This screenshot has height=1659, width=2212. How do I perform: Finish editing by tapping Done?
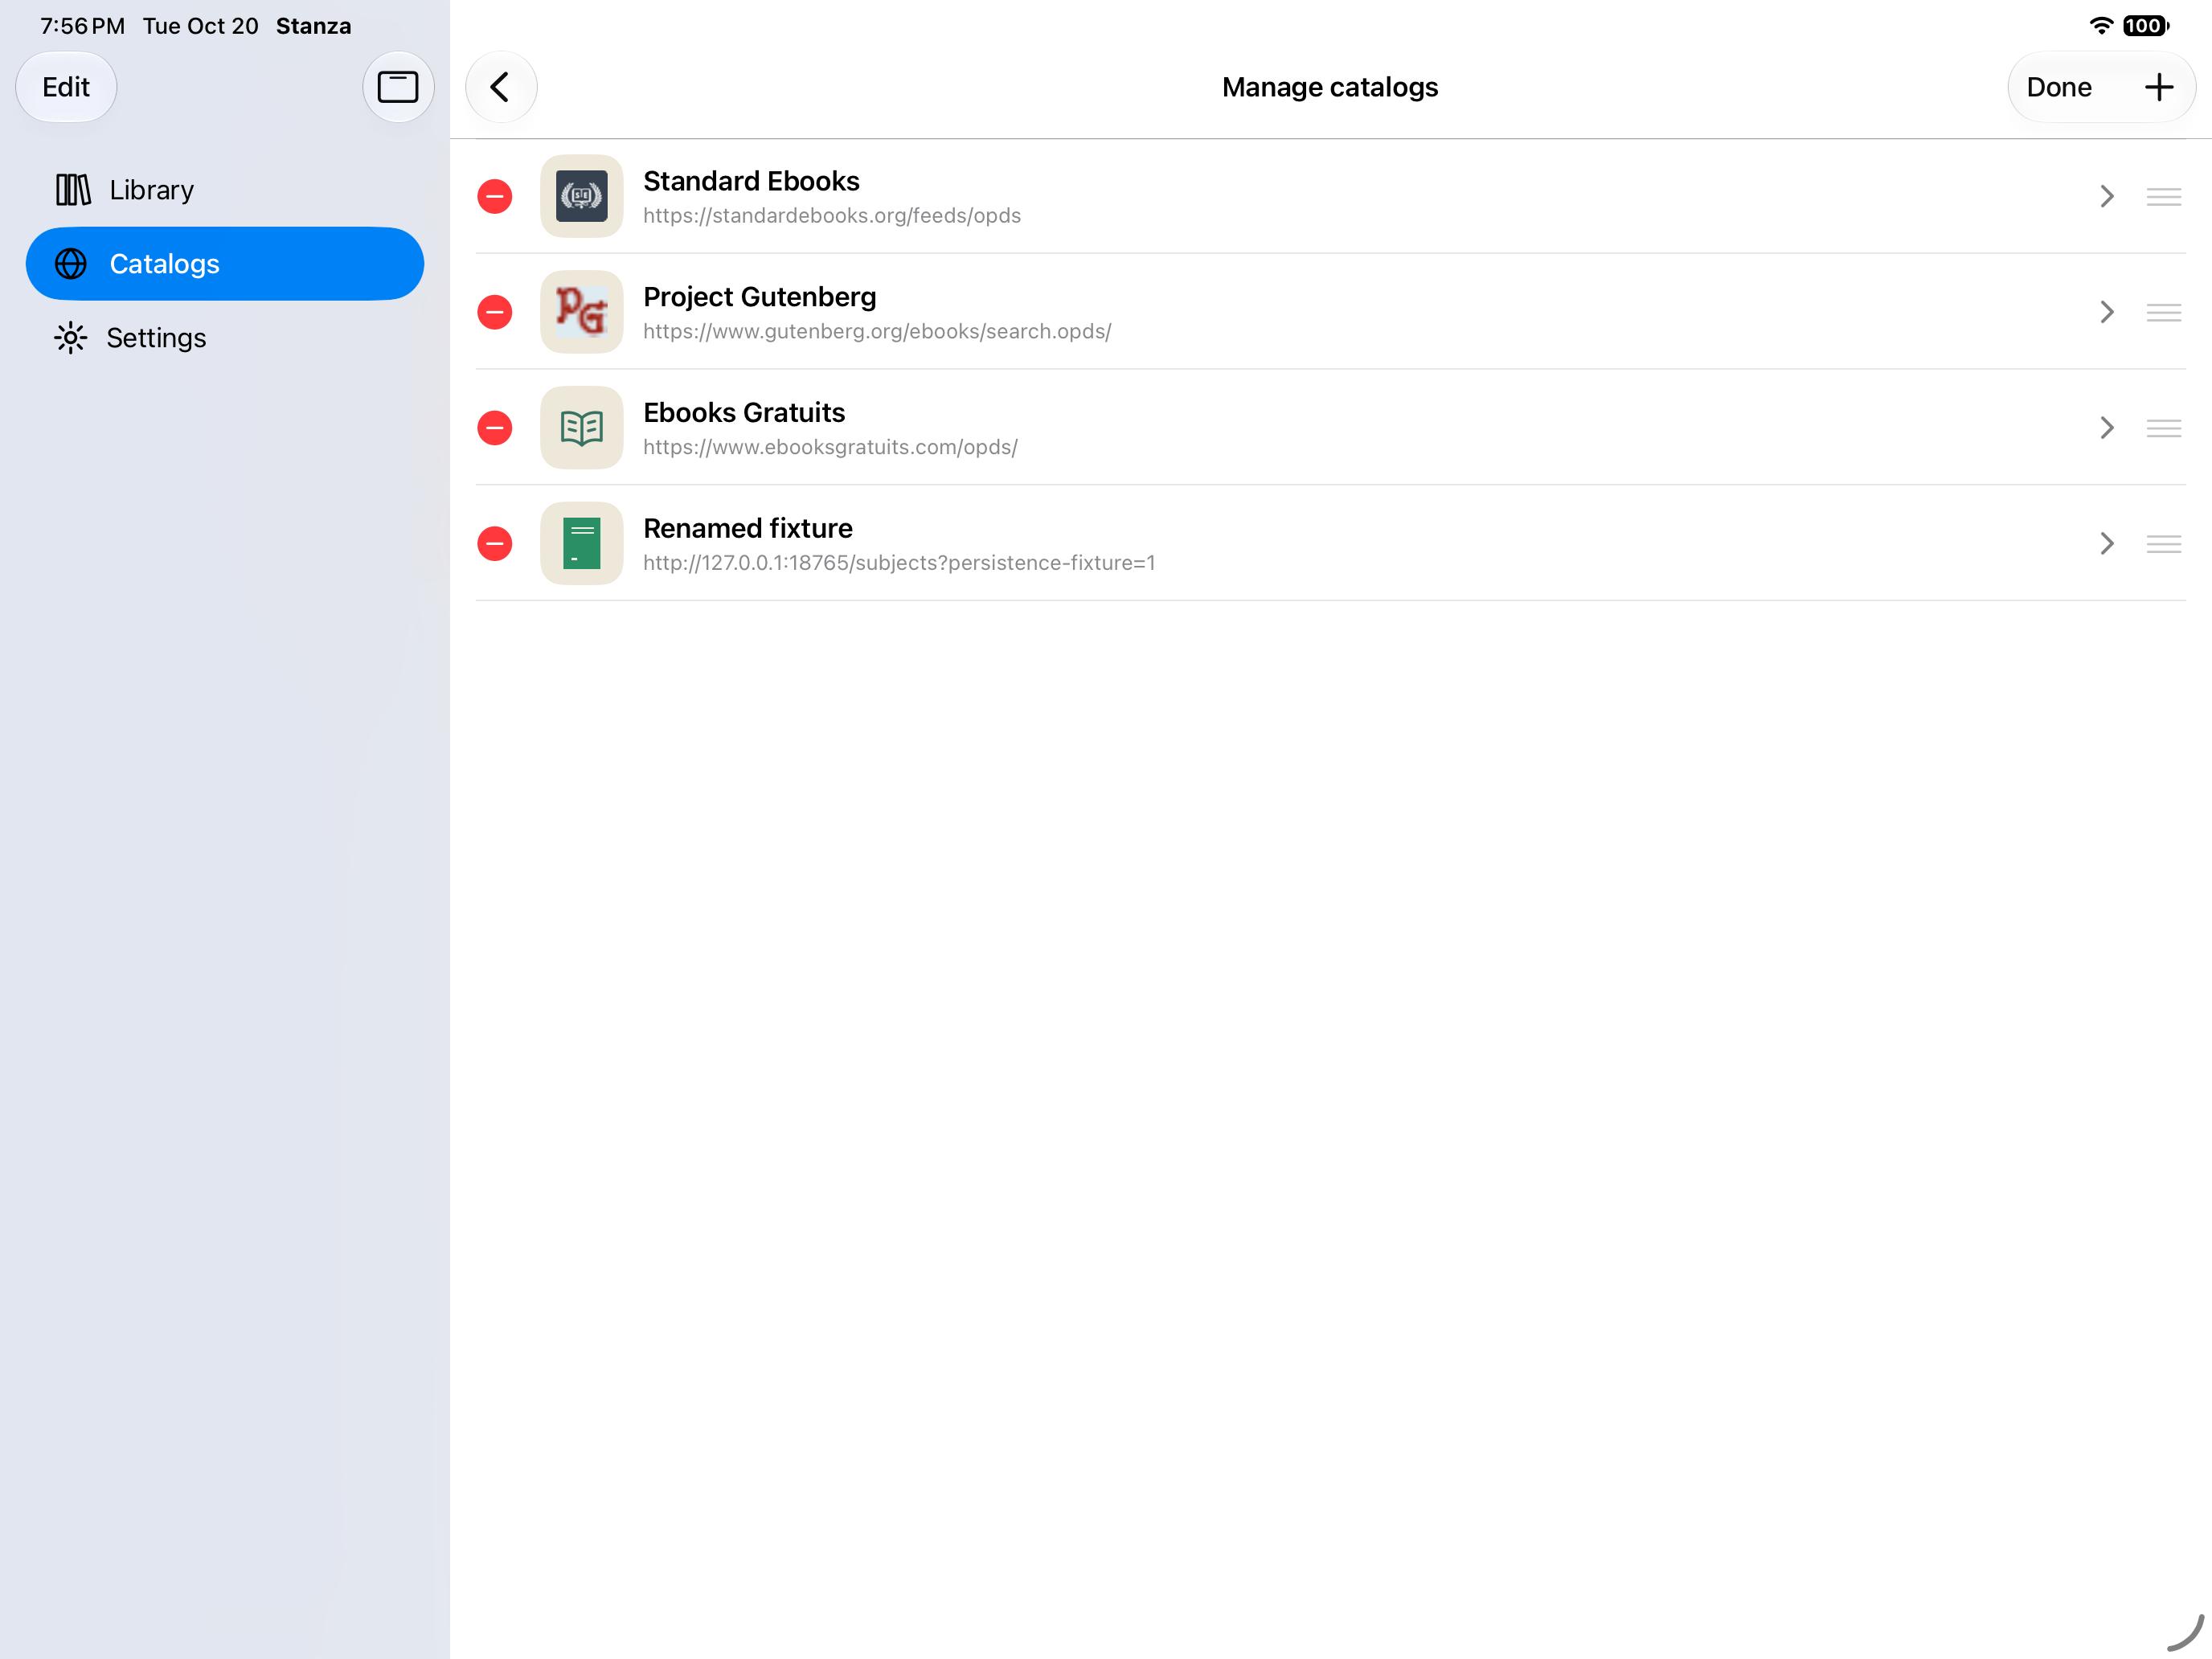2058,87
